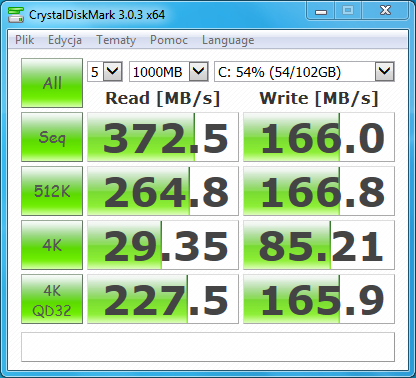The height and width of the screenshot is (378, 416).
Task: Minimize the CrystalDiskMark window
Action: [321, 11]
